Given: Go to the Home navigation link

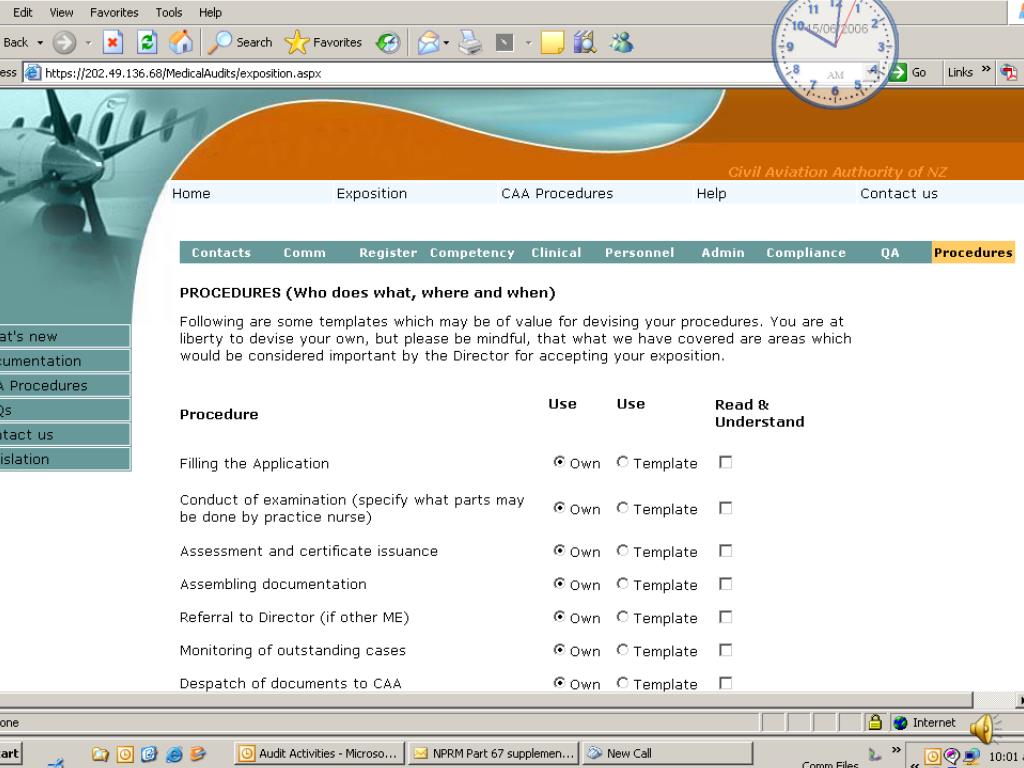Looking at the screenshot, I should tap(191, 193).
